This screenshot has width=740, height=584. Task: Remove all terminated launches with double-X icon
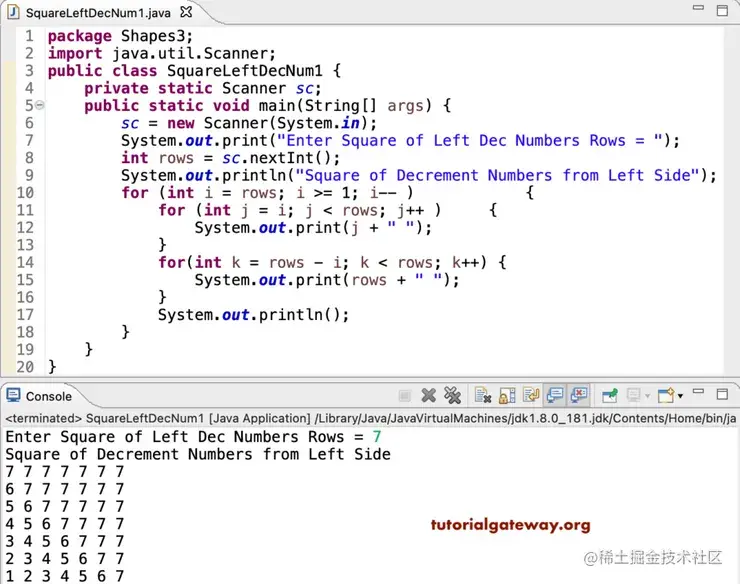[x=453, y=395]
